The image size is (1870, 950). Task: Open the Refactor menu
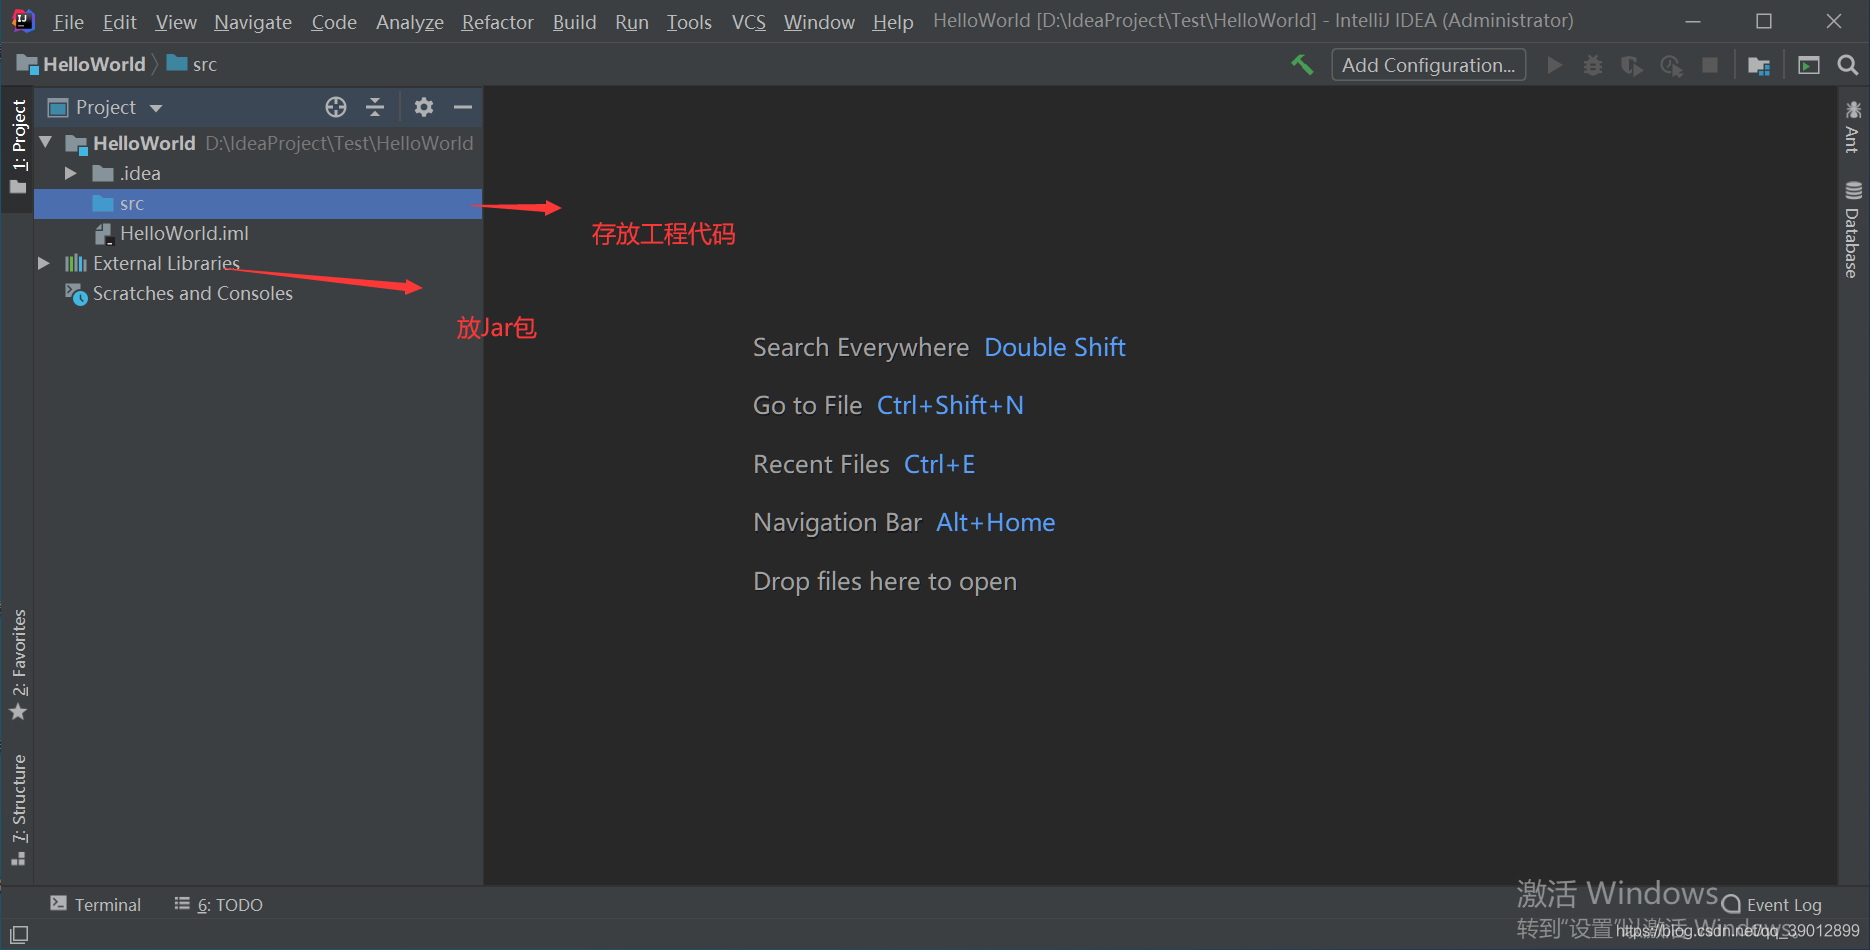(x=498, y=21)
